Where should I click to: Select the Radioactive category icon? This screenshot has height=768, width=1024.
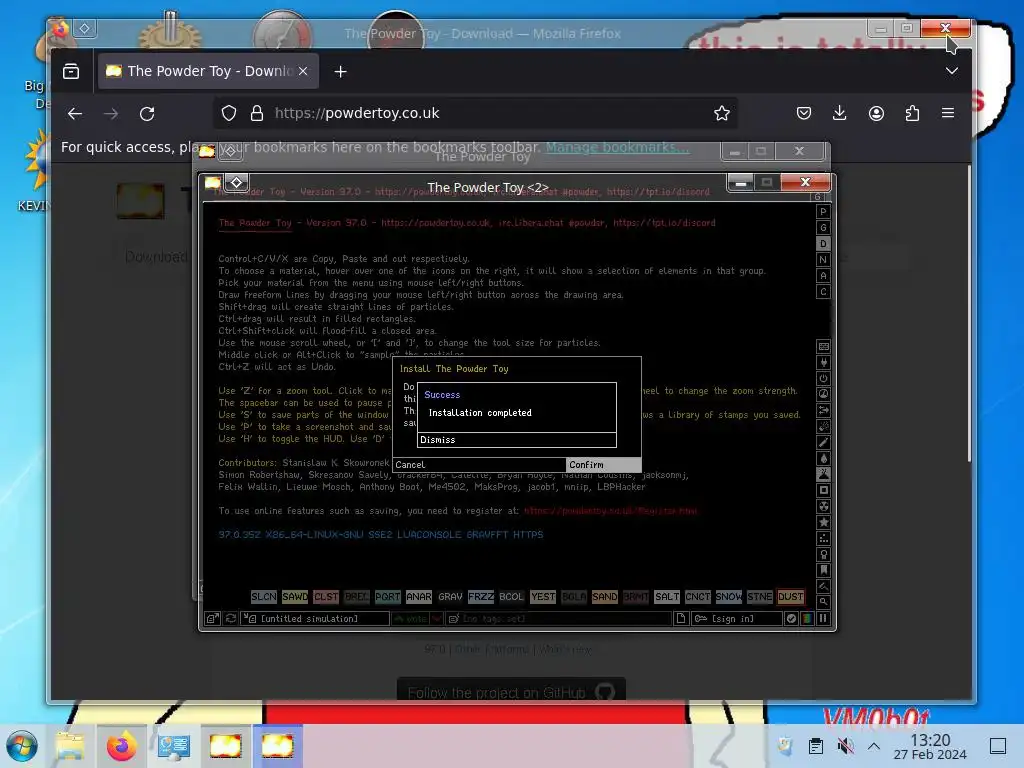click(x=824, y=506)
